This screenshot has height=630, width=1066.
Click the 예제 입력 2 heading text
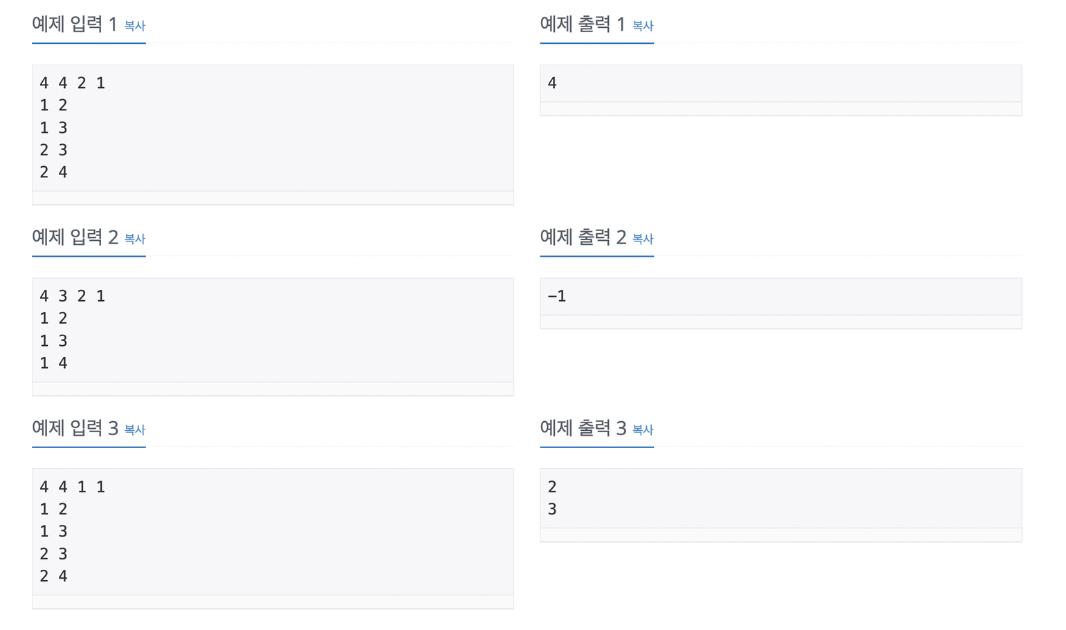tap(75, 238)
